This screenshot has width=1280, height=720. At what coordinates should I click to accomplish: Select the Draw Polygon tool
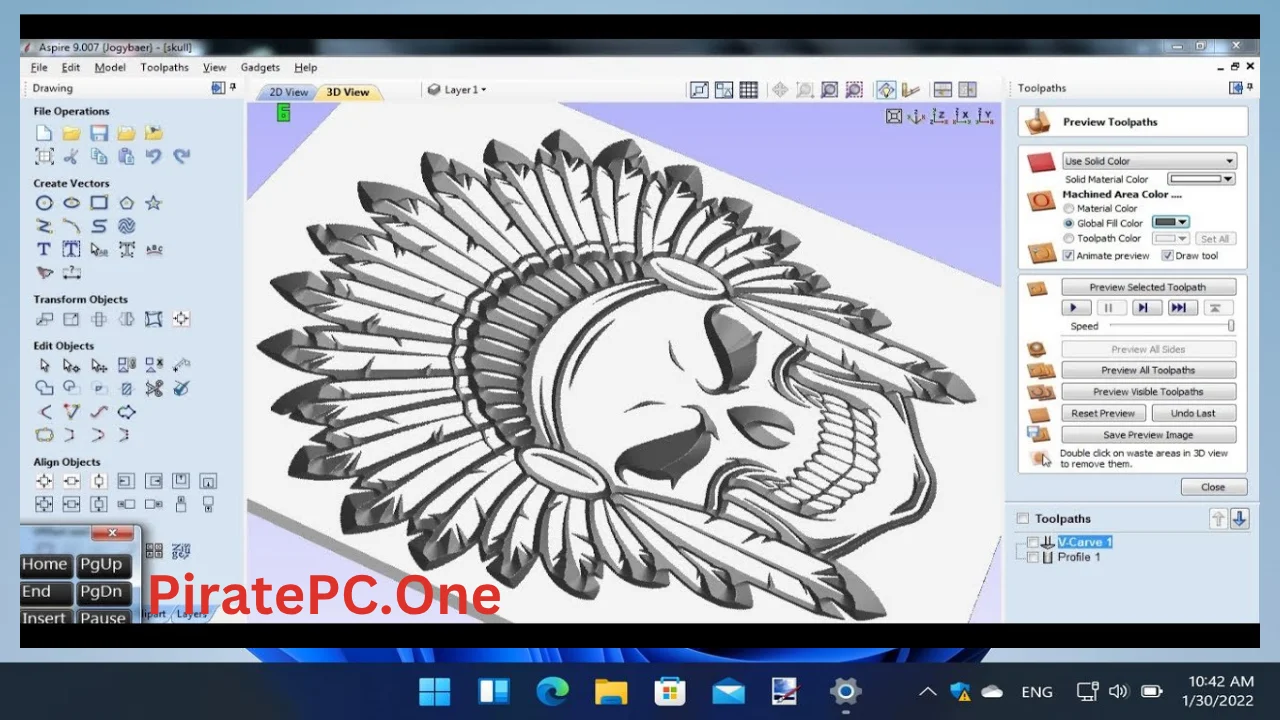point(126,203)
